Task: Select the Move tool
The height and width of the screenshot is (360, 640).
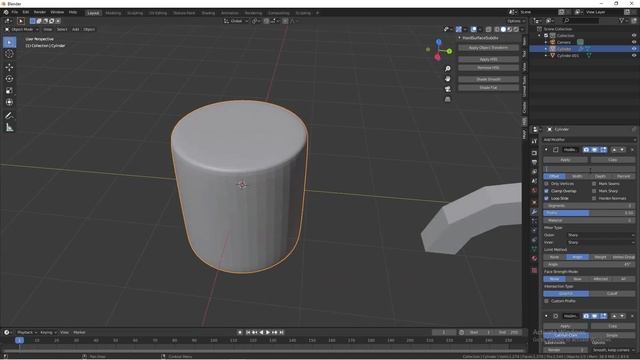Action: point(9,67)
